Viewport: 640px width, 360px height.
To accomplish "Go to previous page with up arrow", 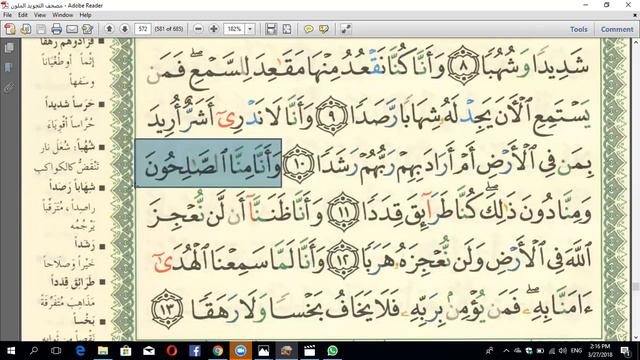I will point(109,29).
